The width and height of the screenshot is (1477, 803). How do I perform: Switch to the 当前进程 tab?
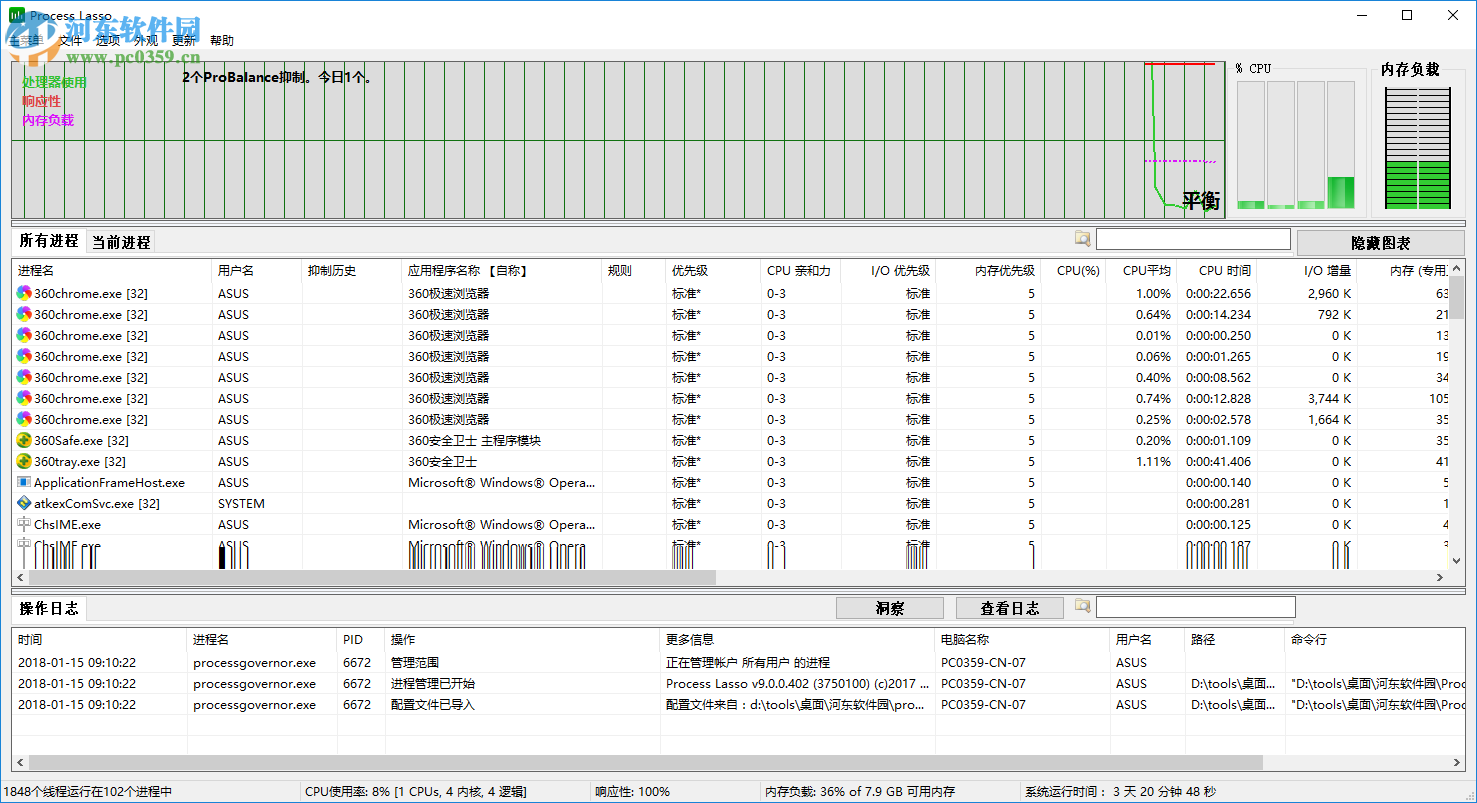pyautogui.click(x=121, y=242)
